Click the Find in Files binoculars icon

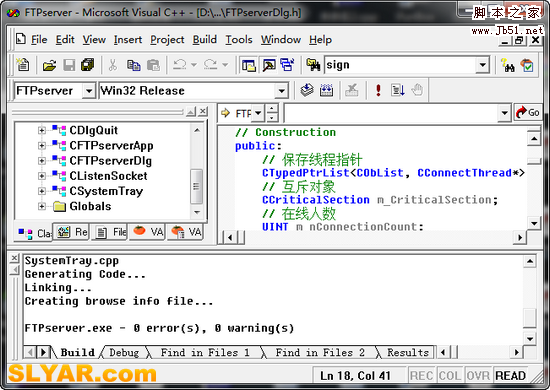coord(313,65)
